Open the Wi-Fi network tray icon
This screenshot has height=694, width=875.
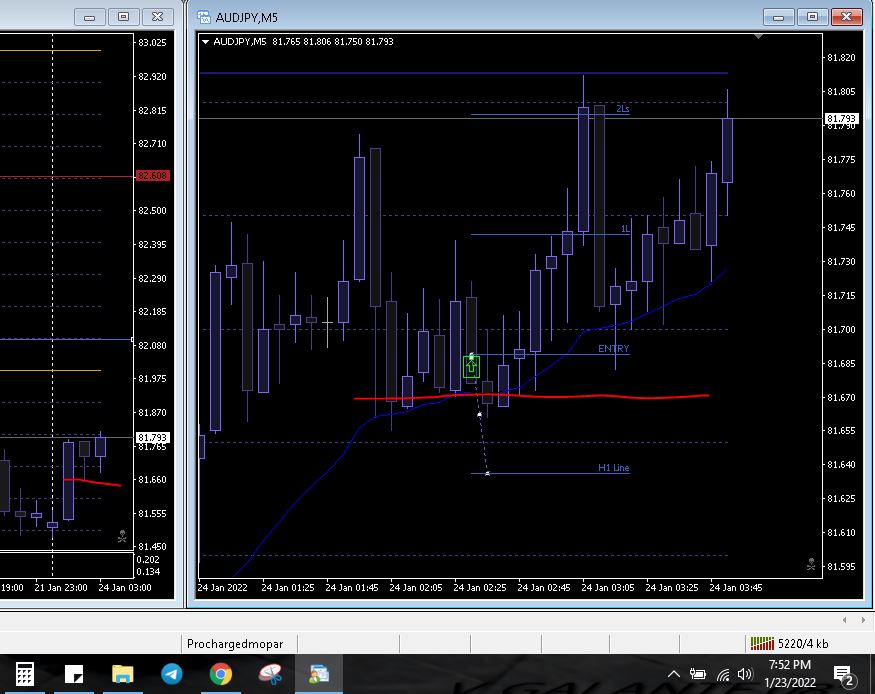[723, 674]
